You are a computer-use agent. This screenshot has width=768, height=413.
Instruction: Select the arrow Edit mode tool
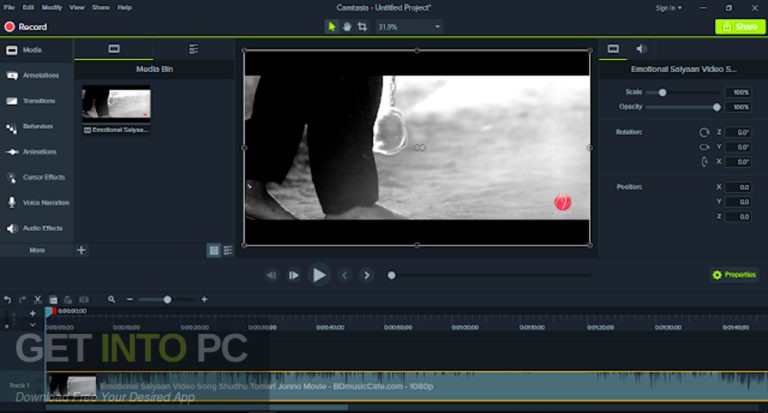[332, 26]
